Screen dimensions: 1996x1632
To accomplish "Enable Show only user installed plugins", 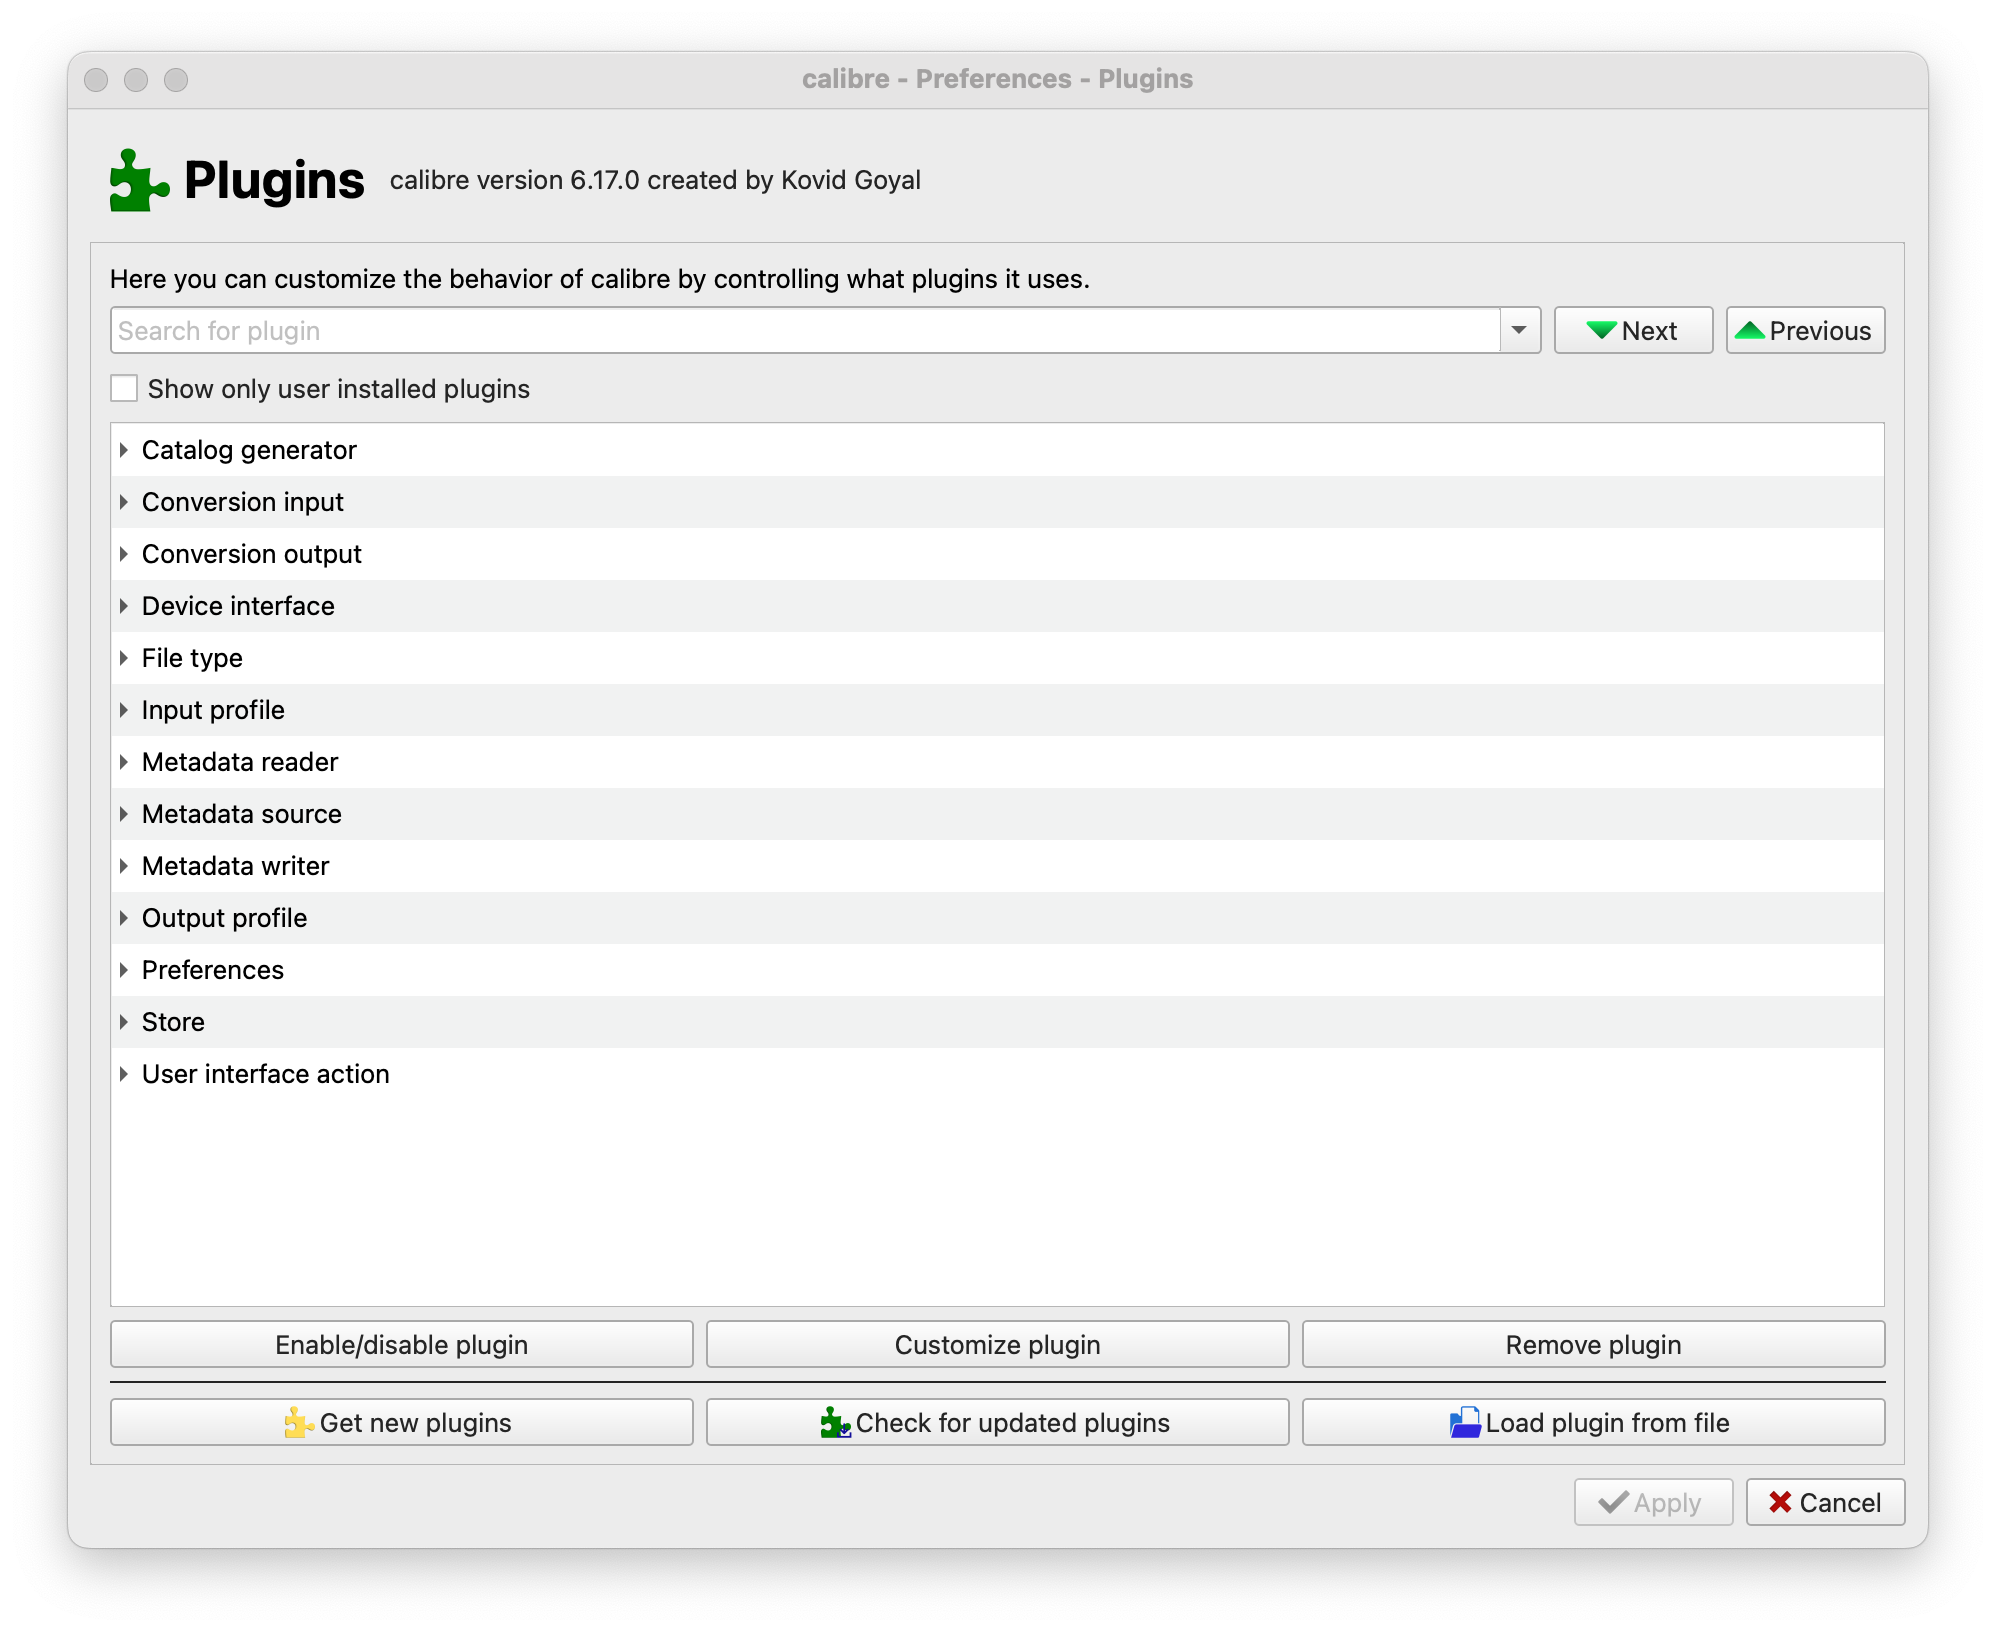I will (124, 389).
